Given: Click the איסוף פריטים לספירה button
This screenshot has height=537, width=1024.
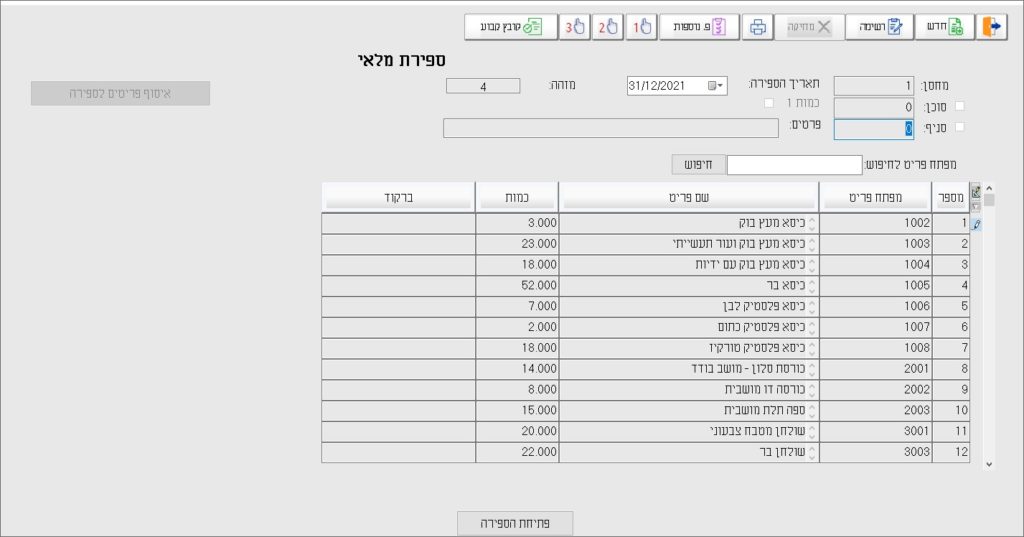Looking at the screenshot, I should (x=120, y=93).
